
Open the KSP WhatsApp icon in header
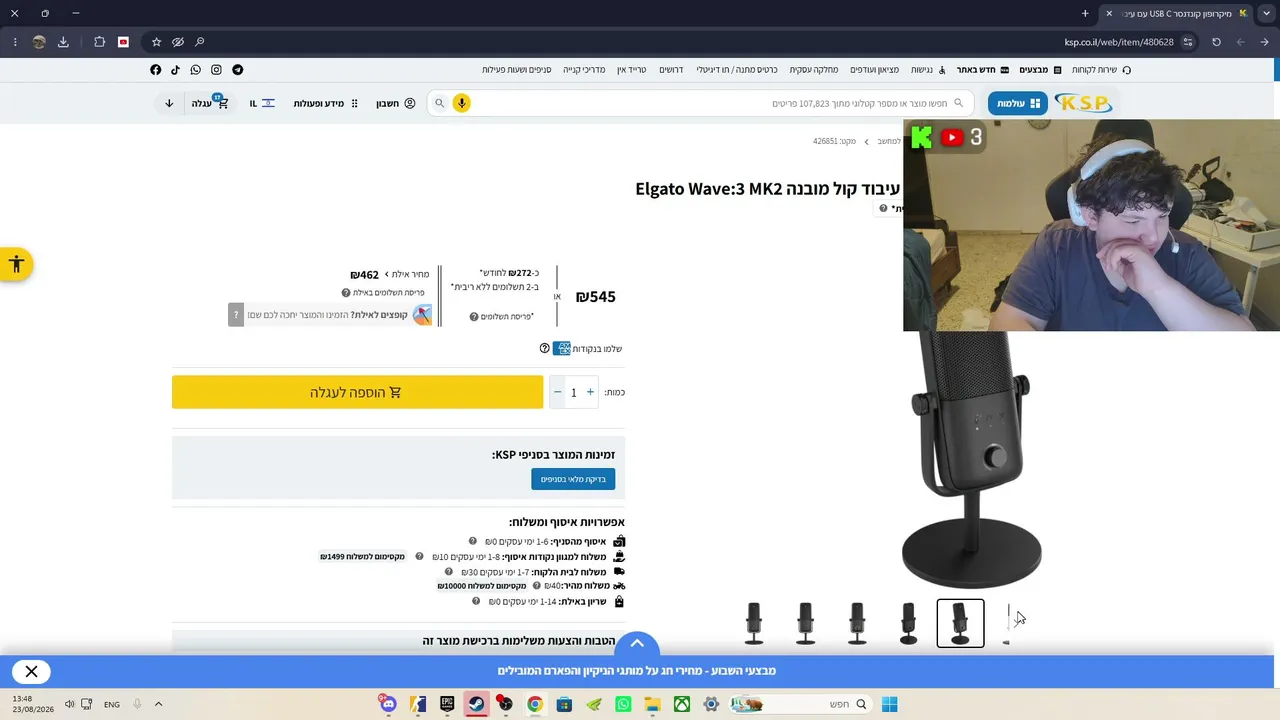click(x=195, y=70)
